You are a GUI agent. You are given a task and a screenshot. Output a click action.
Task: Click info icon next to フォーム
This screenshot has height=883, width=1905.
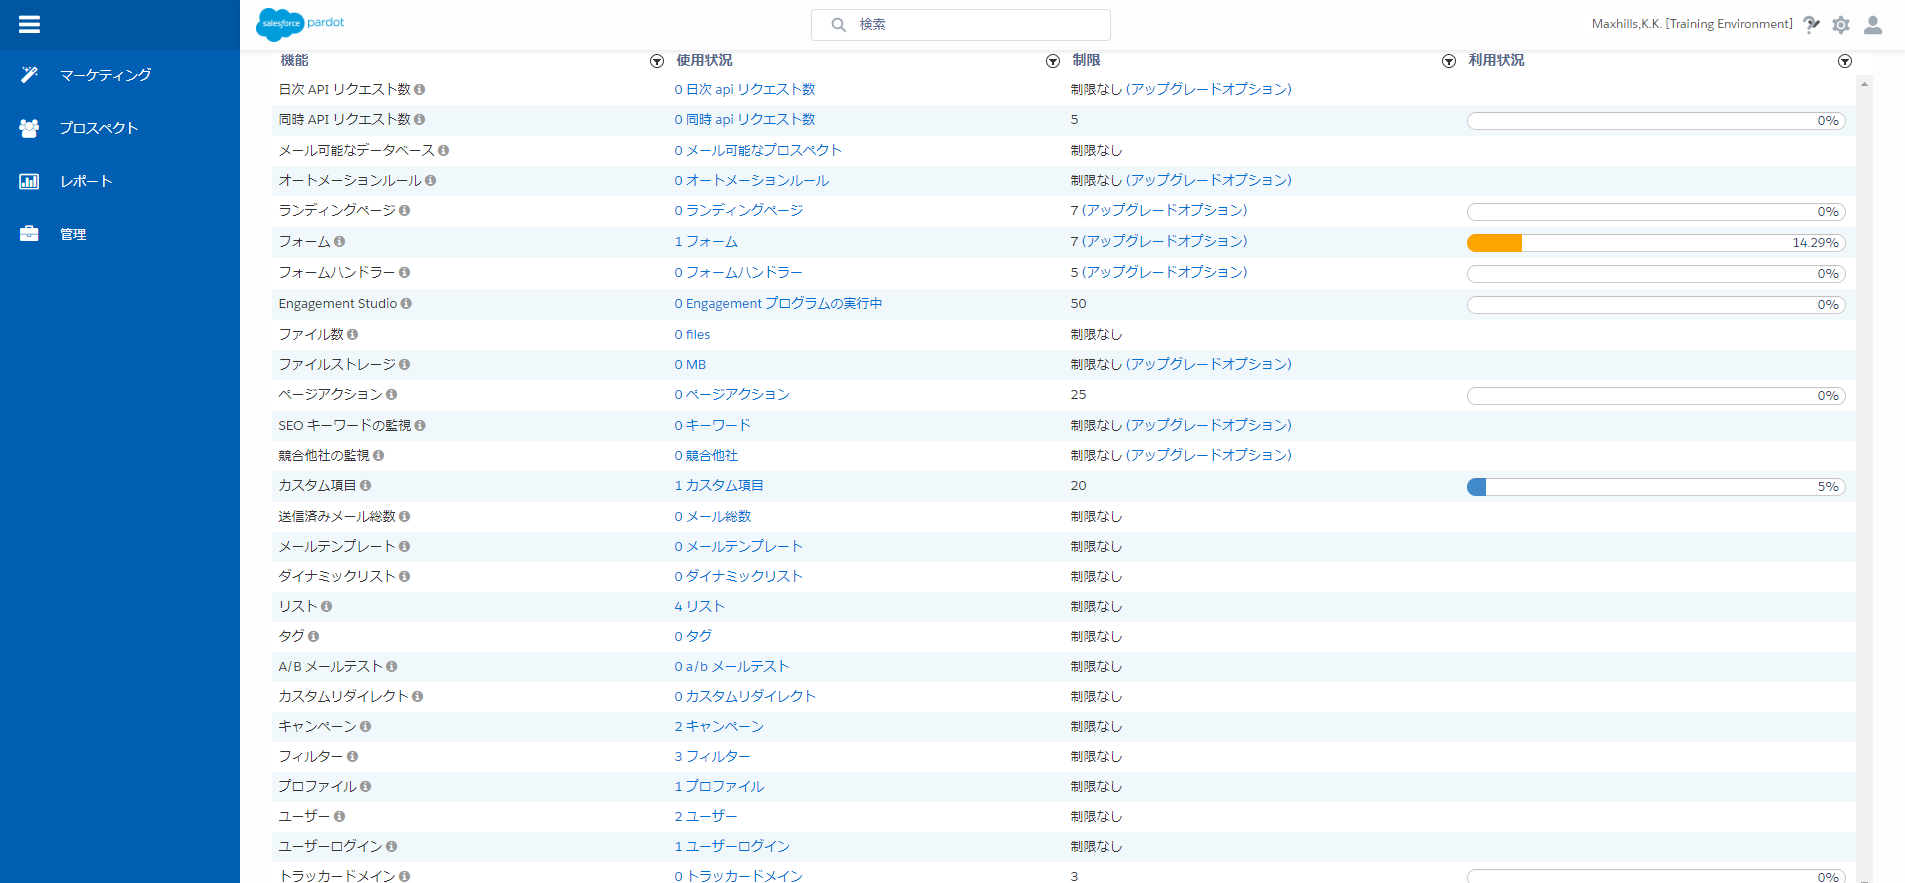coord(340,242)
